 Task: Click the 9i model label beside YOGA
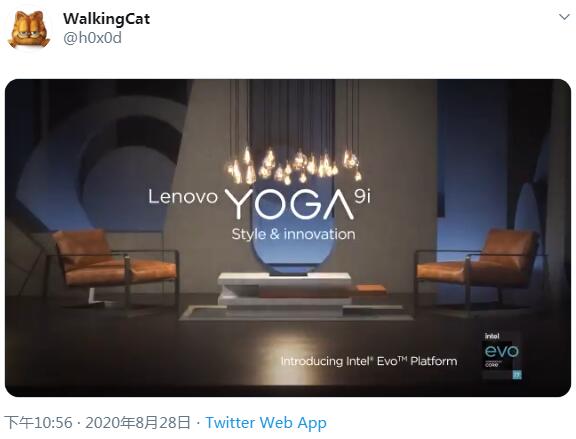363,197
